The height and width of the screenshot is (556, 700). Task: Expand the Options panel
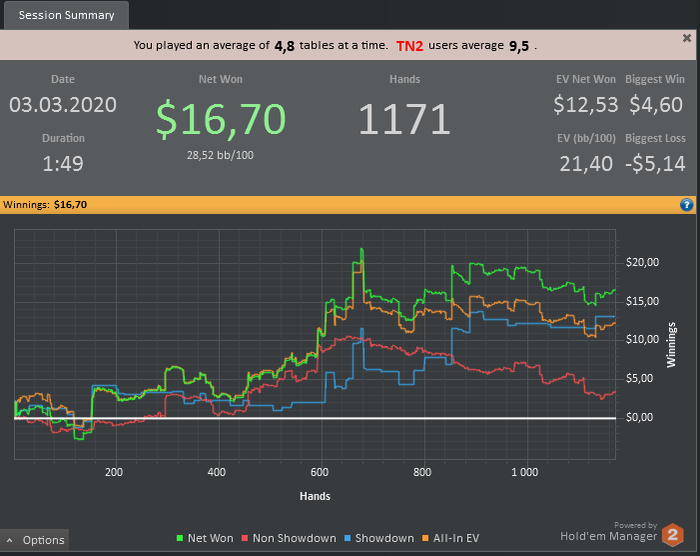35,540
